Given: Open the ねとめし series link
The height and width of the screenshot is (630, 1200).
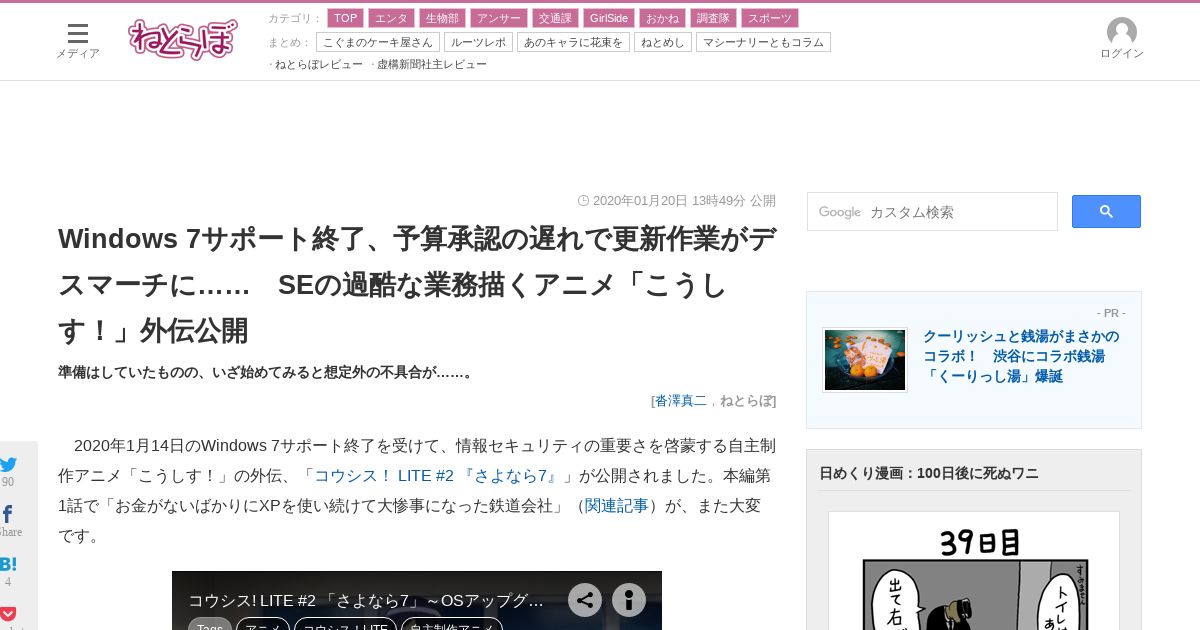Looking at the screenshot, I should pos(663,42).
